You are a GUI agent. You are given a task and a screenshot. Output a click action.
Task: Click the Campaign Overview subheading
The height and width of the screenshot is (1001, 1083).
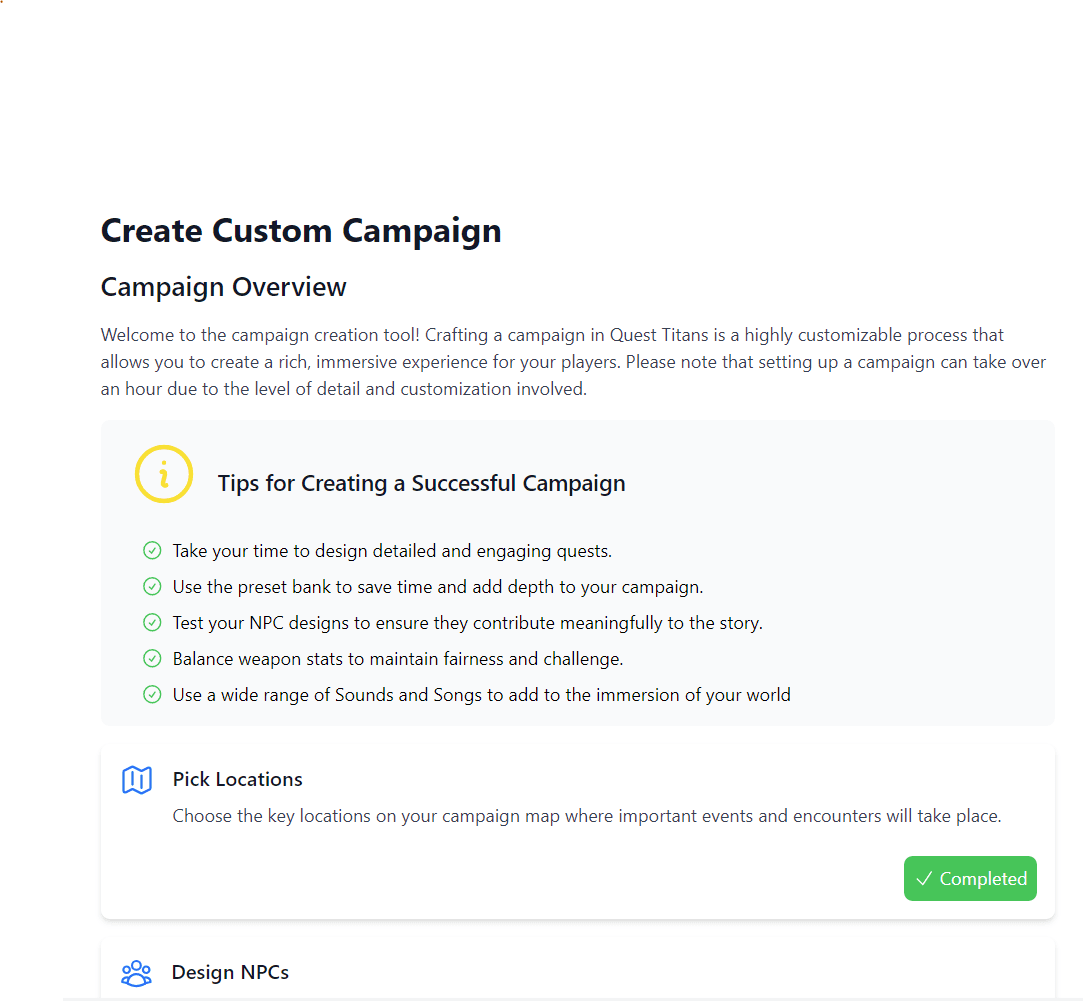[x=224, y=287]
